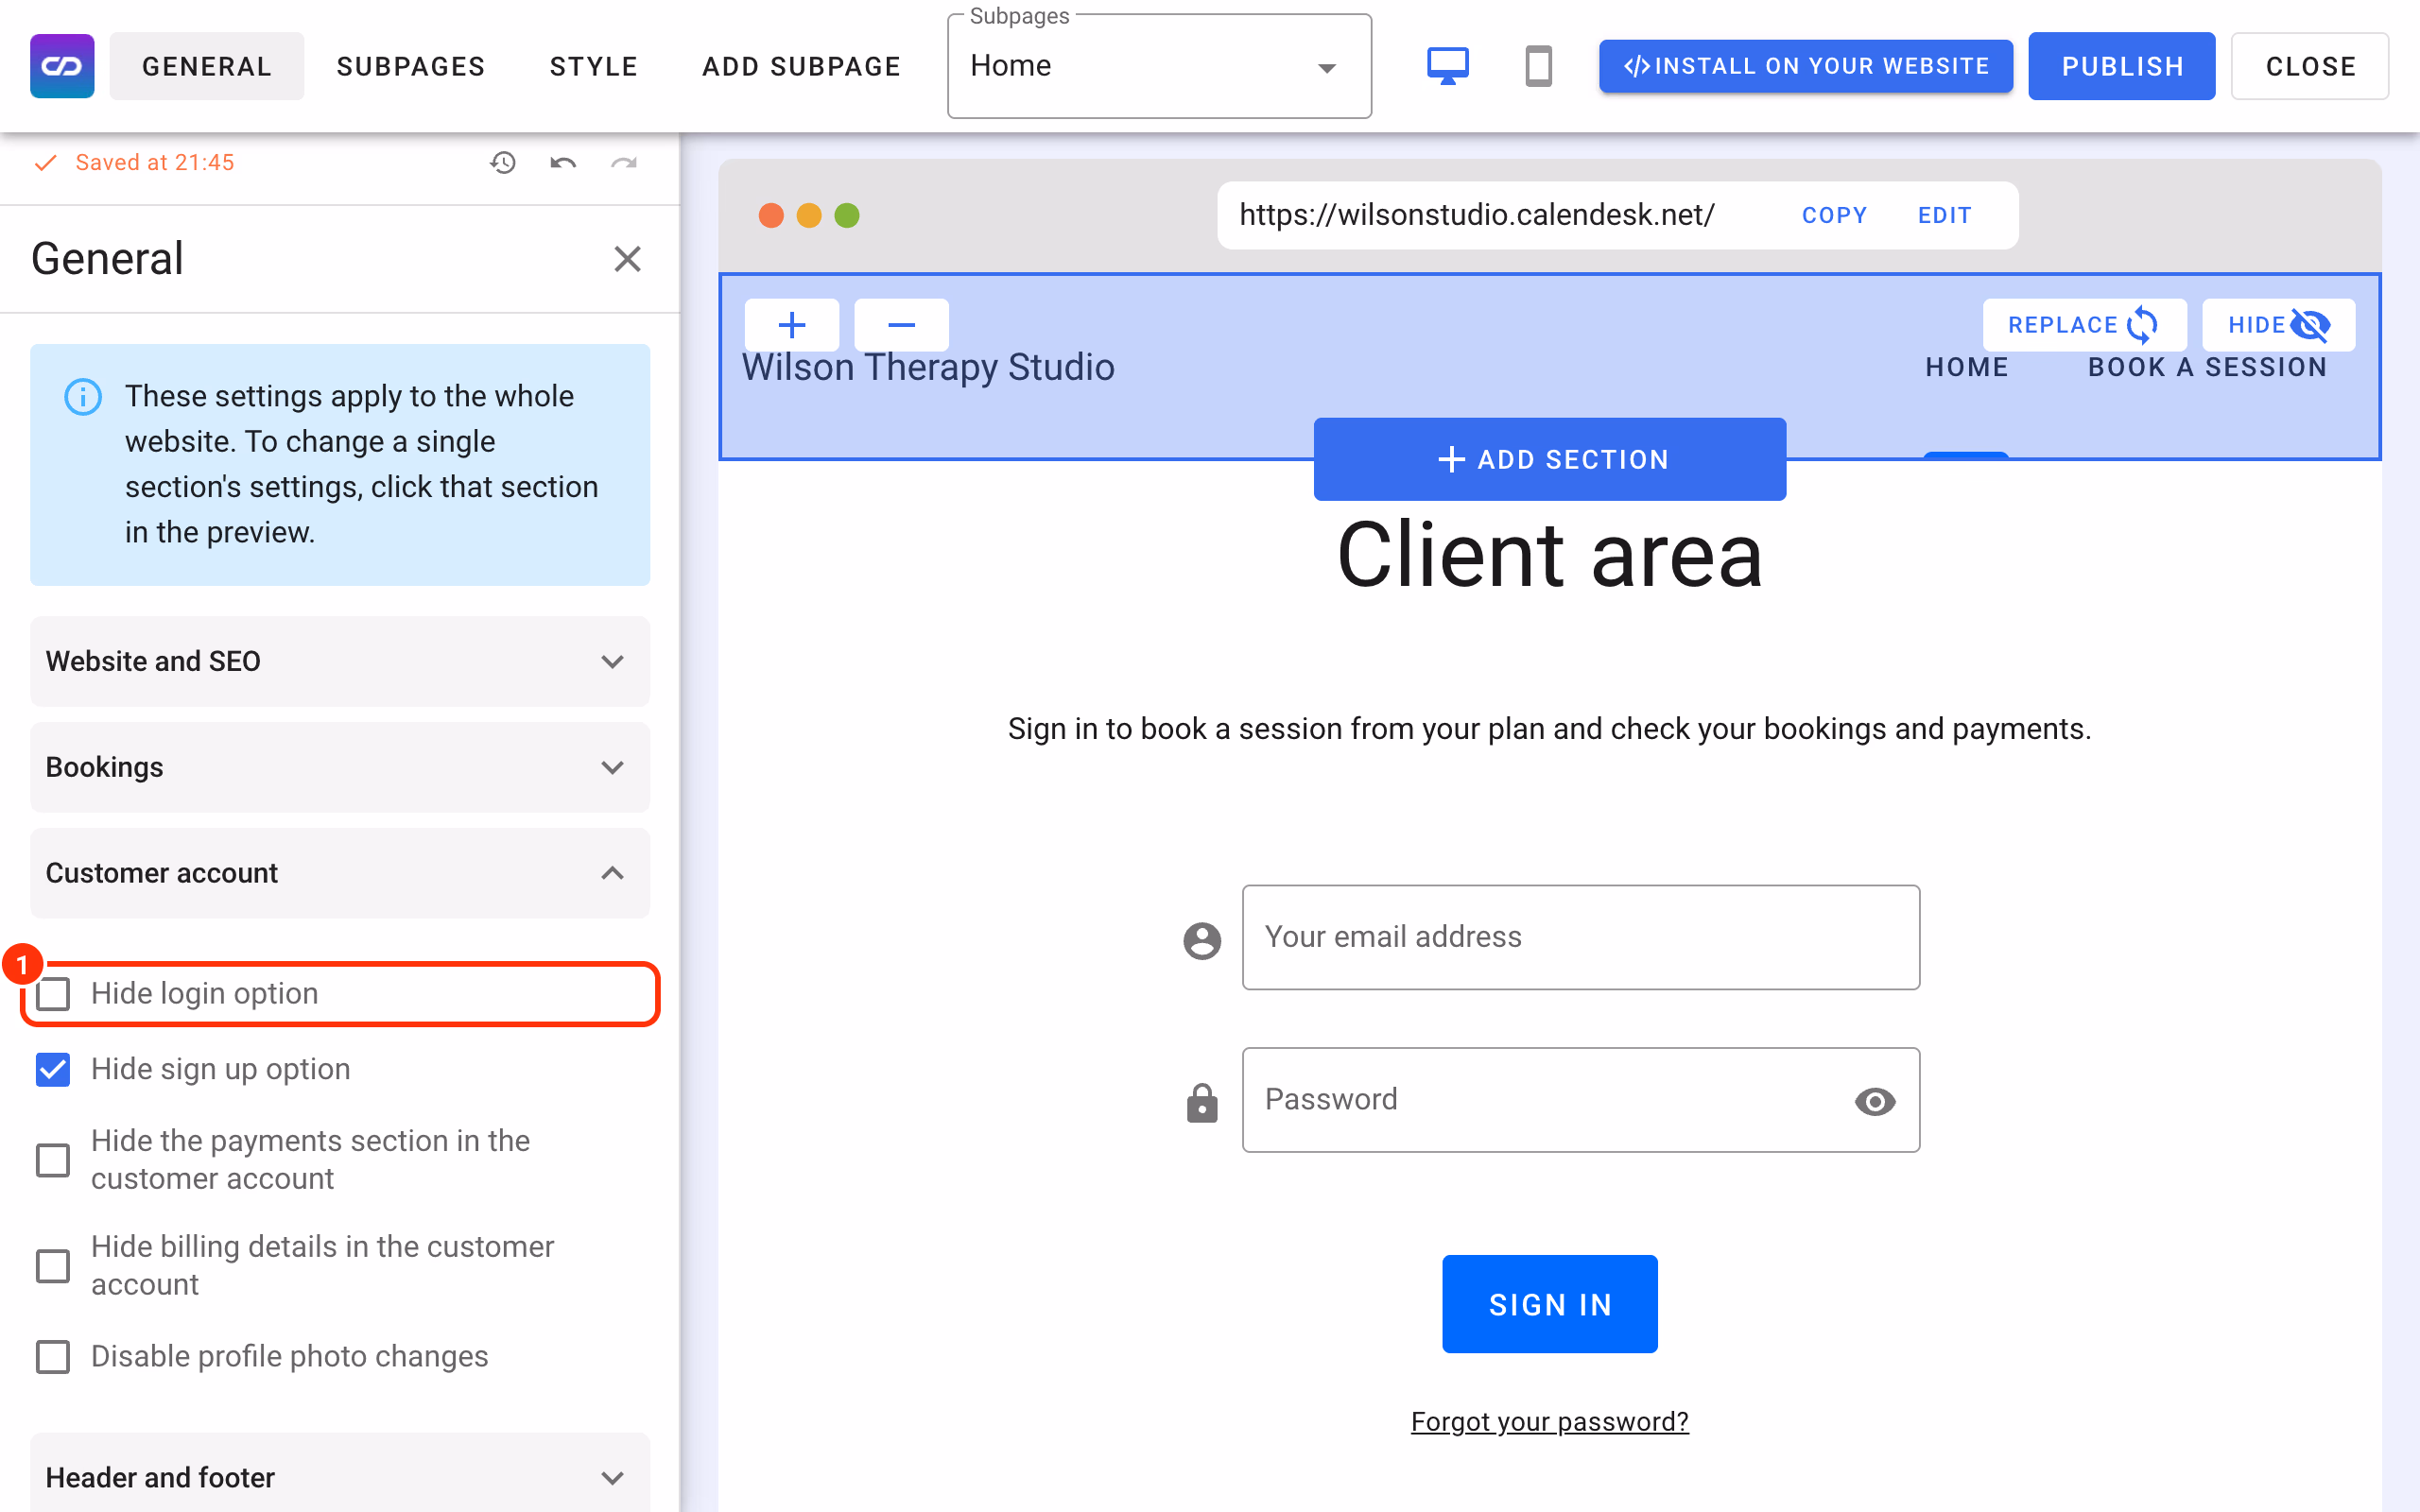
Task: Check Hide billing details checkbox
Action: (53, 1265)
